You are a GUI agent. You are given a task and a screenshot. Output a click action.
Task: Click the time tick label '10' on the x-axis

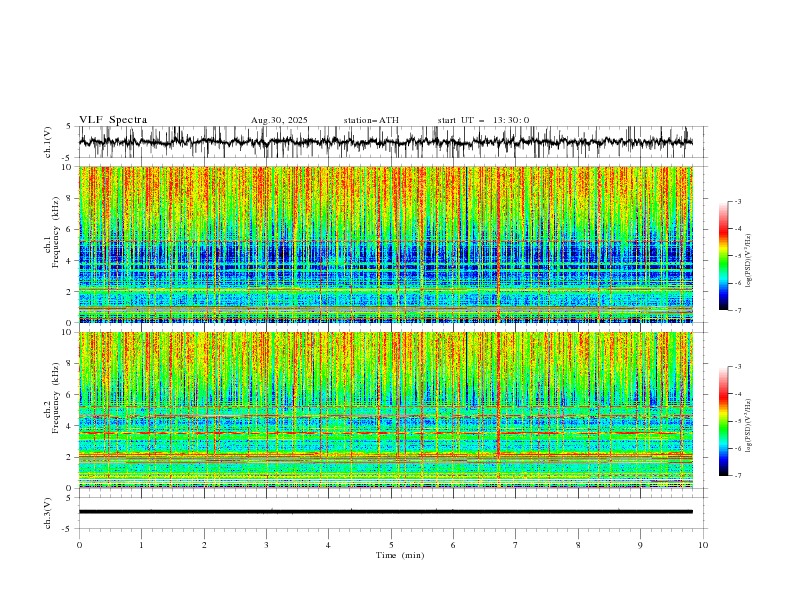[703, 545]
